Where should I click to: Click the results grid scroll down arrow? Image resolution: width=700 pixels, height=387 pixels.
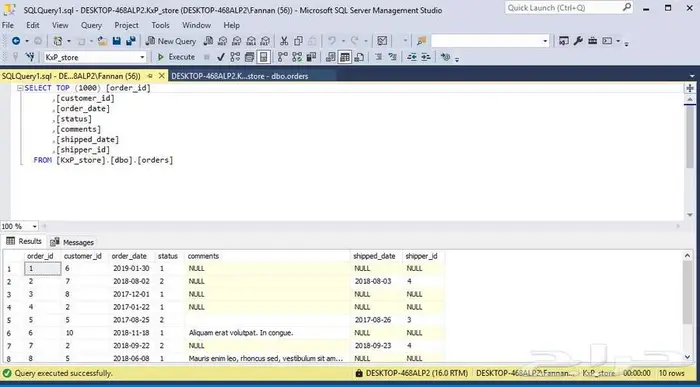pos(688,356)
